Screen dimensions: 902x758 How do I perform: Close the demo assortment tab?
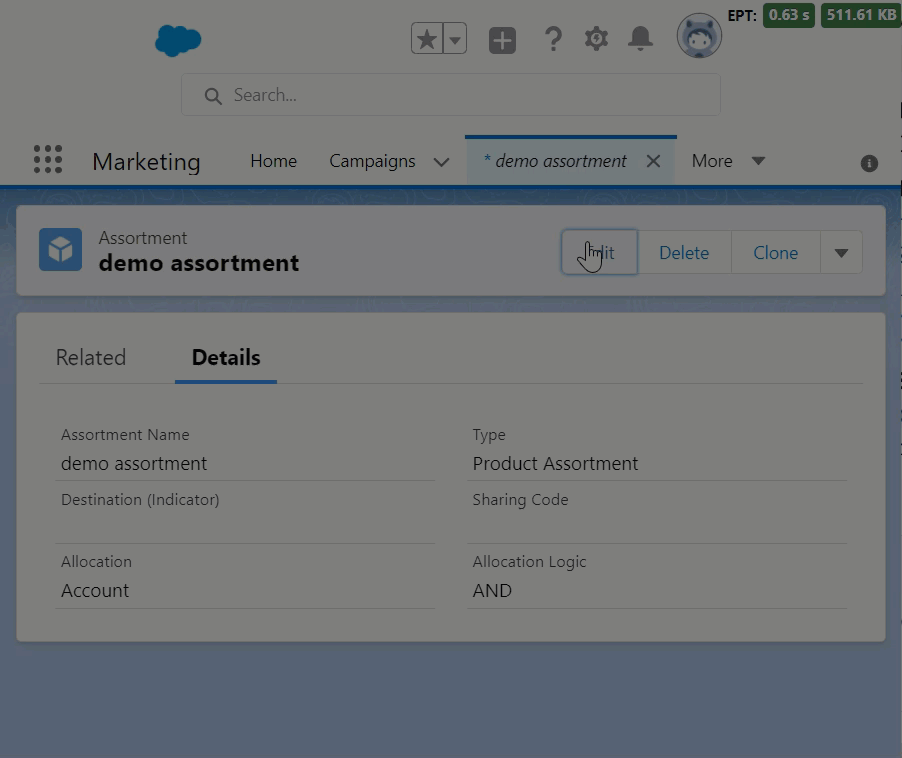coord(653,161)
